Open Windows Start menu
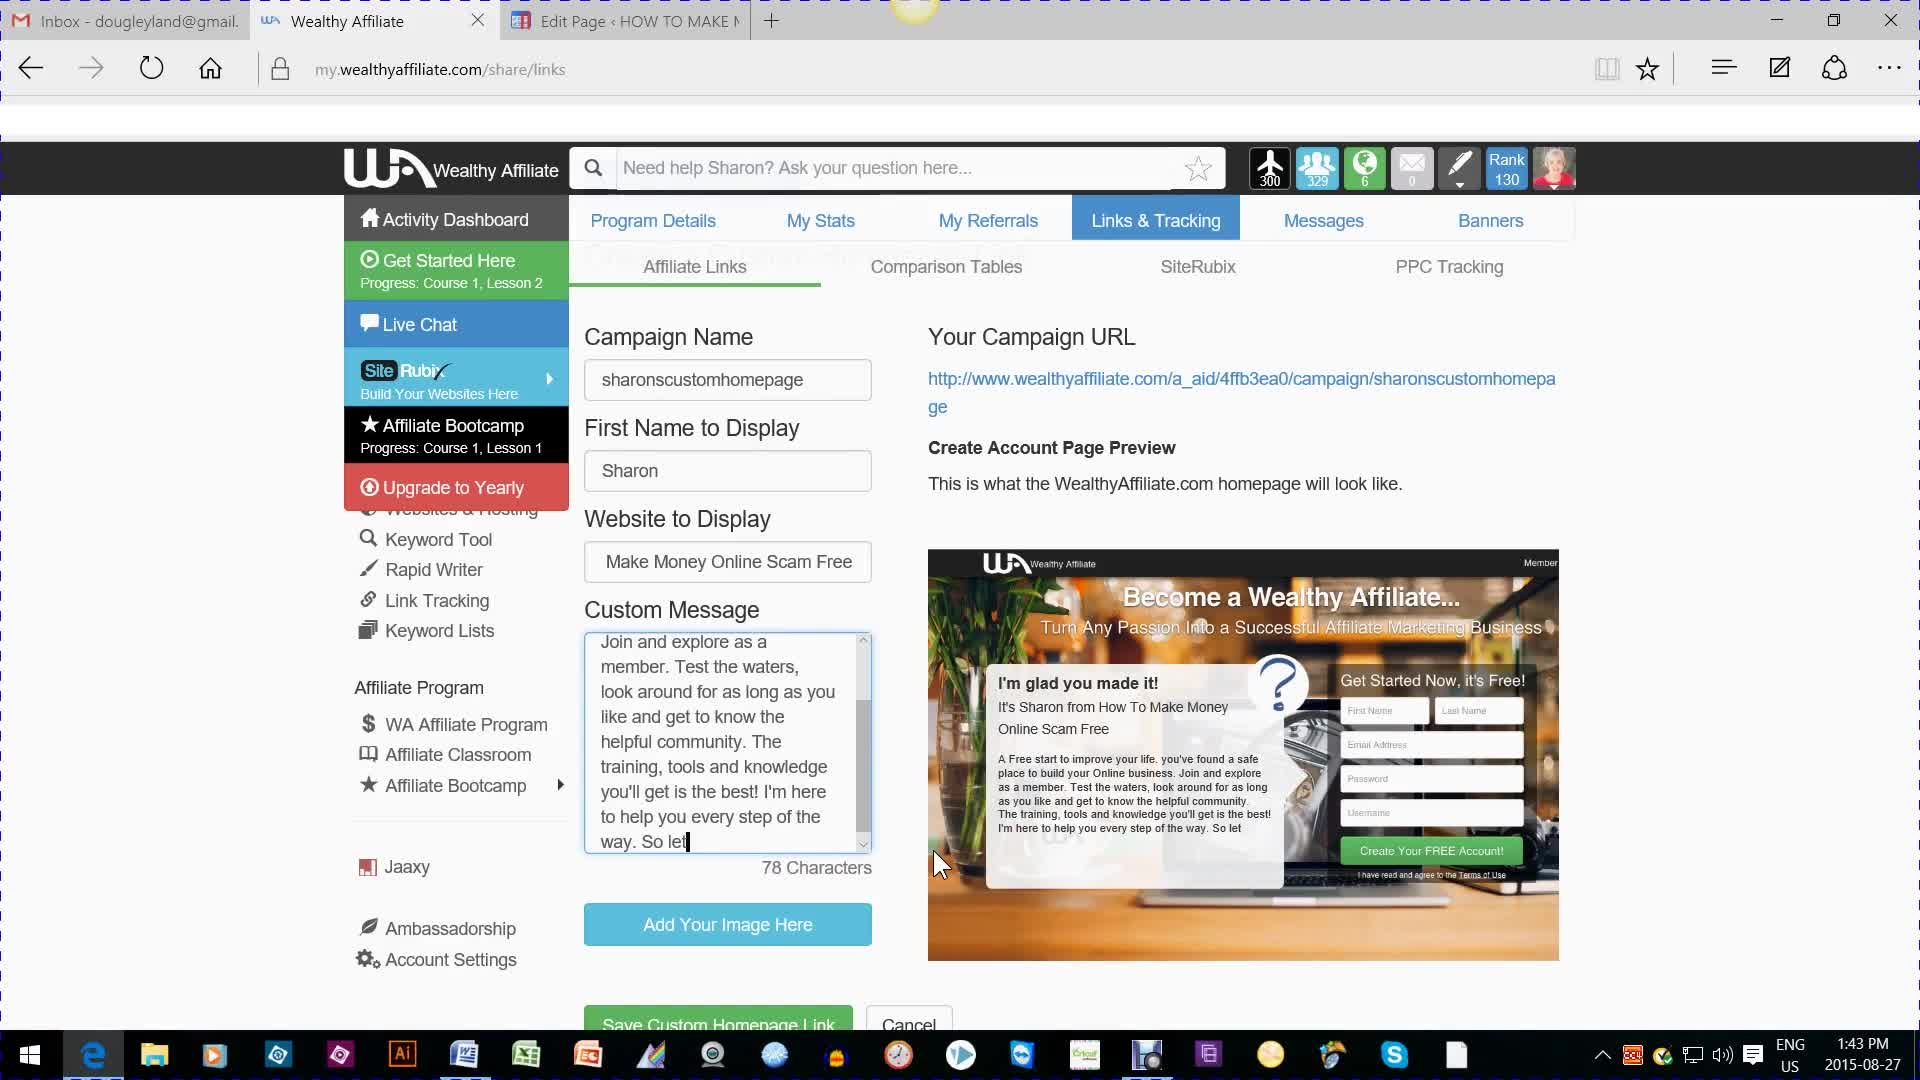The image size is (1920, 1080). point(30,1054)
